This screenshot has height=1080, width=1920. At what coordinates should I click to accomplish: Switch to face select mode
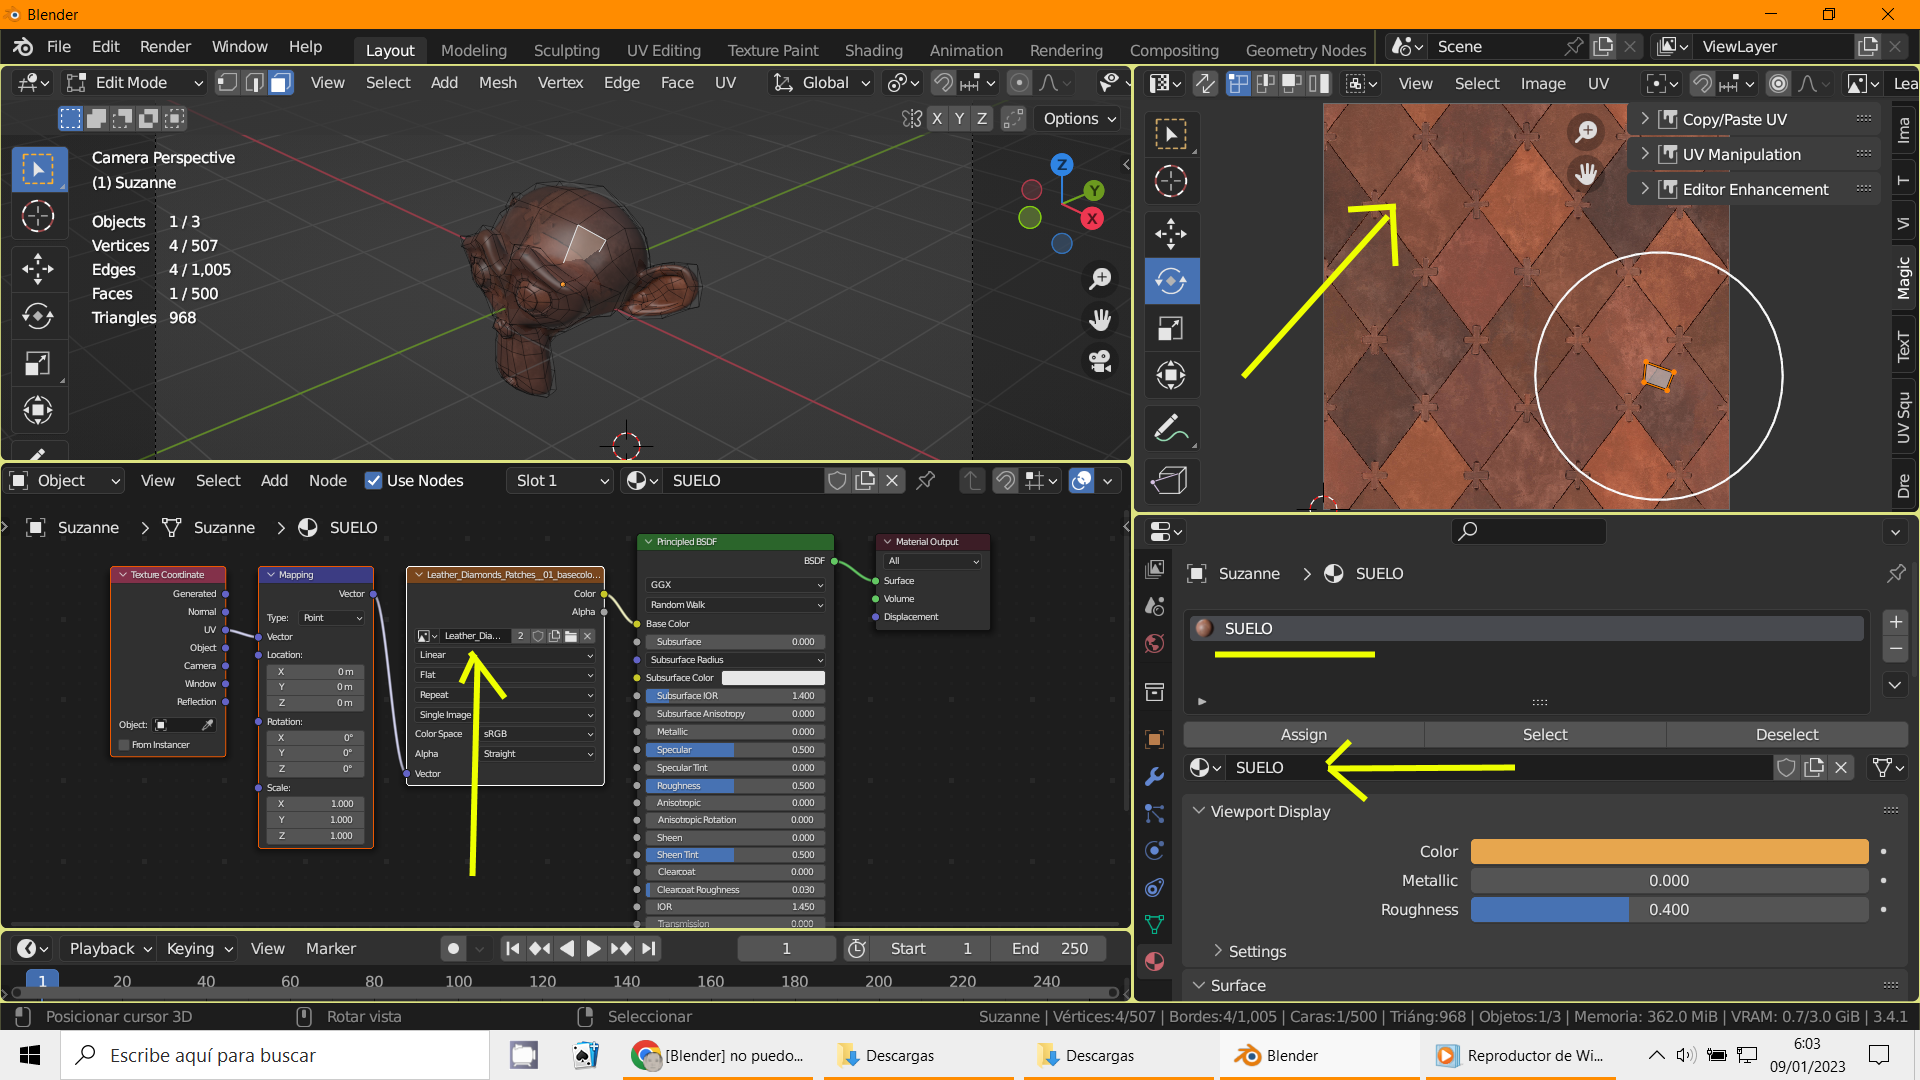pos(281,83)
